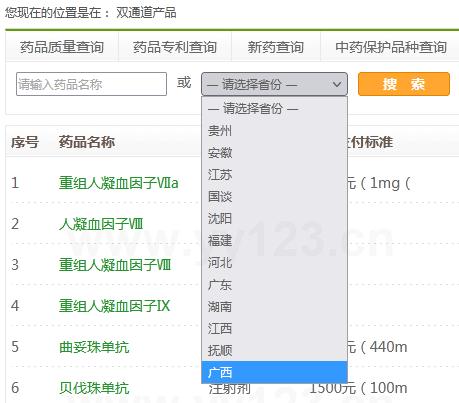
Task: Select 福建 in the province list
Action: [274, 241]
